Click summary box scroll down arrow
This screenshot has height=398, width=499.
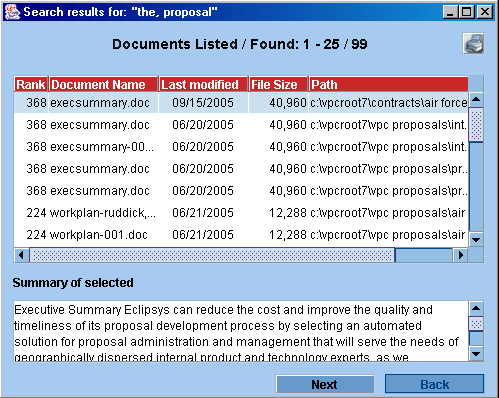476,354
